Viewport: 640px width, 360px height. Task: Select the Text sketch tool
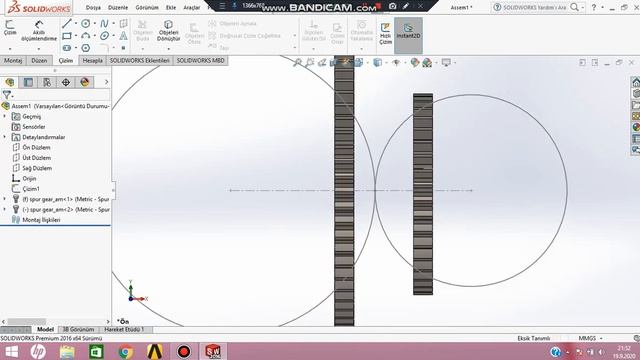point(123,36)
